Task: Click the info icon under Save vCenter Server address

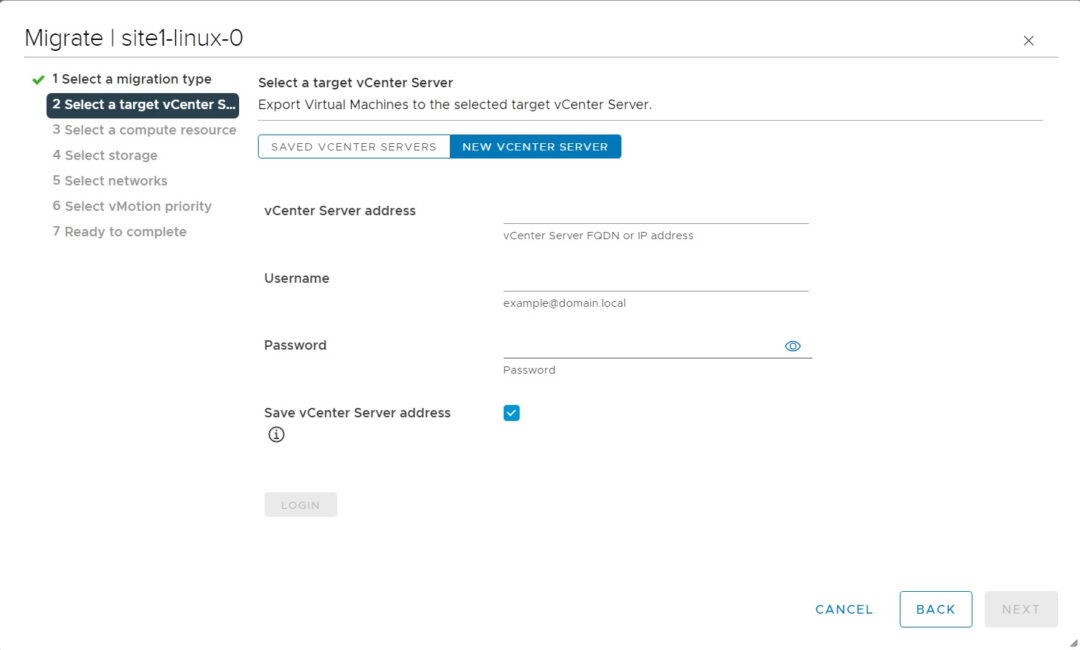Action: pos(276,434)
